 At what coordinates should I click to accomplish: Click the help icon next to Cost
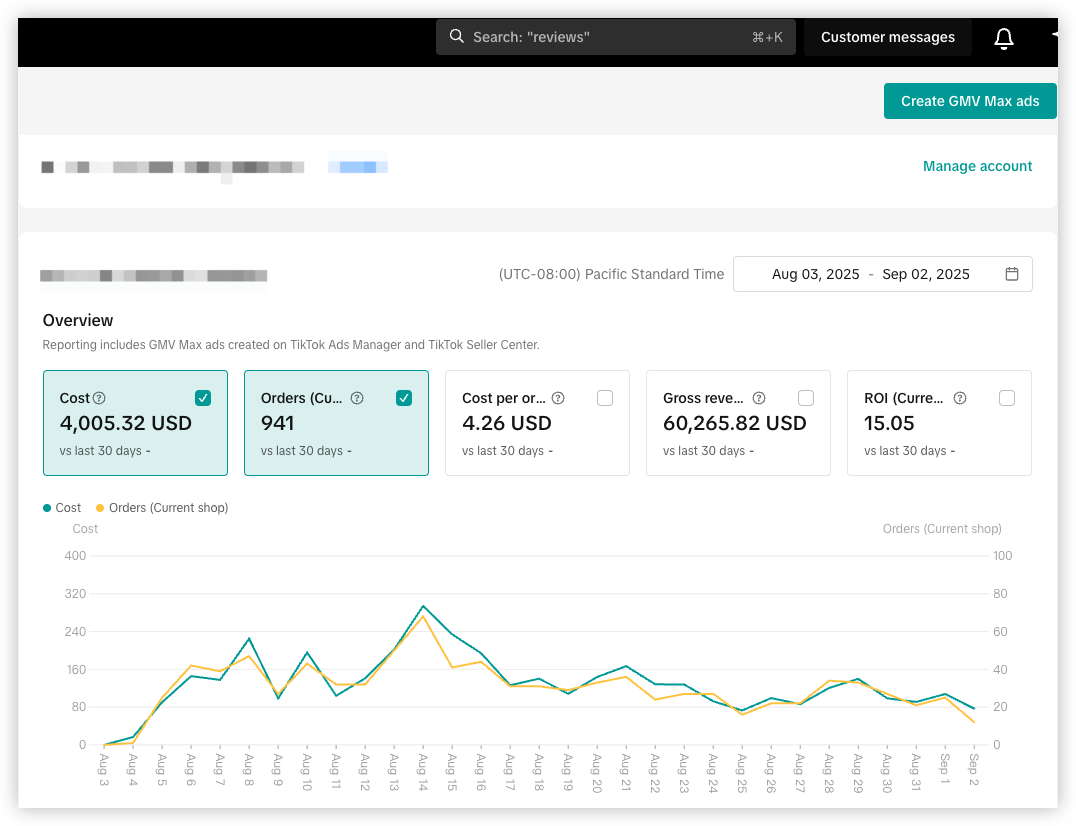tap(99, 398)
